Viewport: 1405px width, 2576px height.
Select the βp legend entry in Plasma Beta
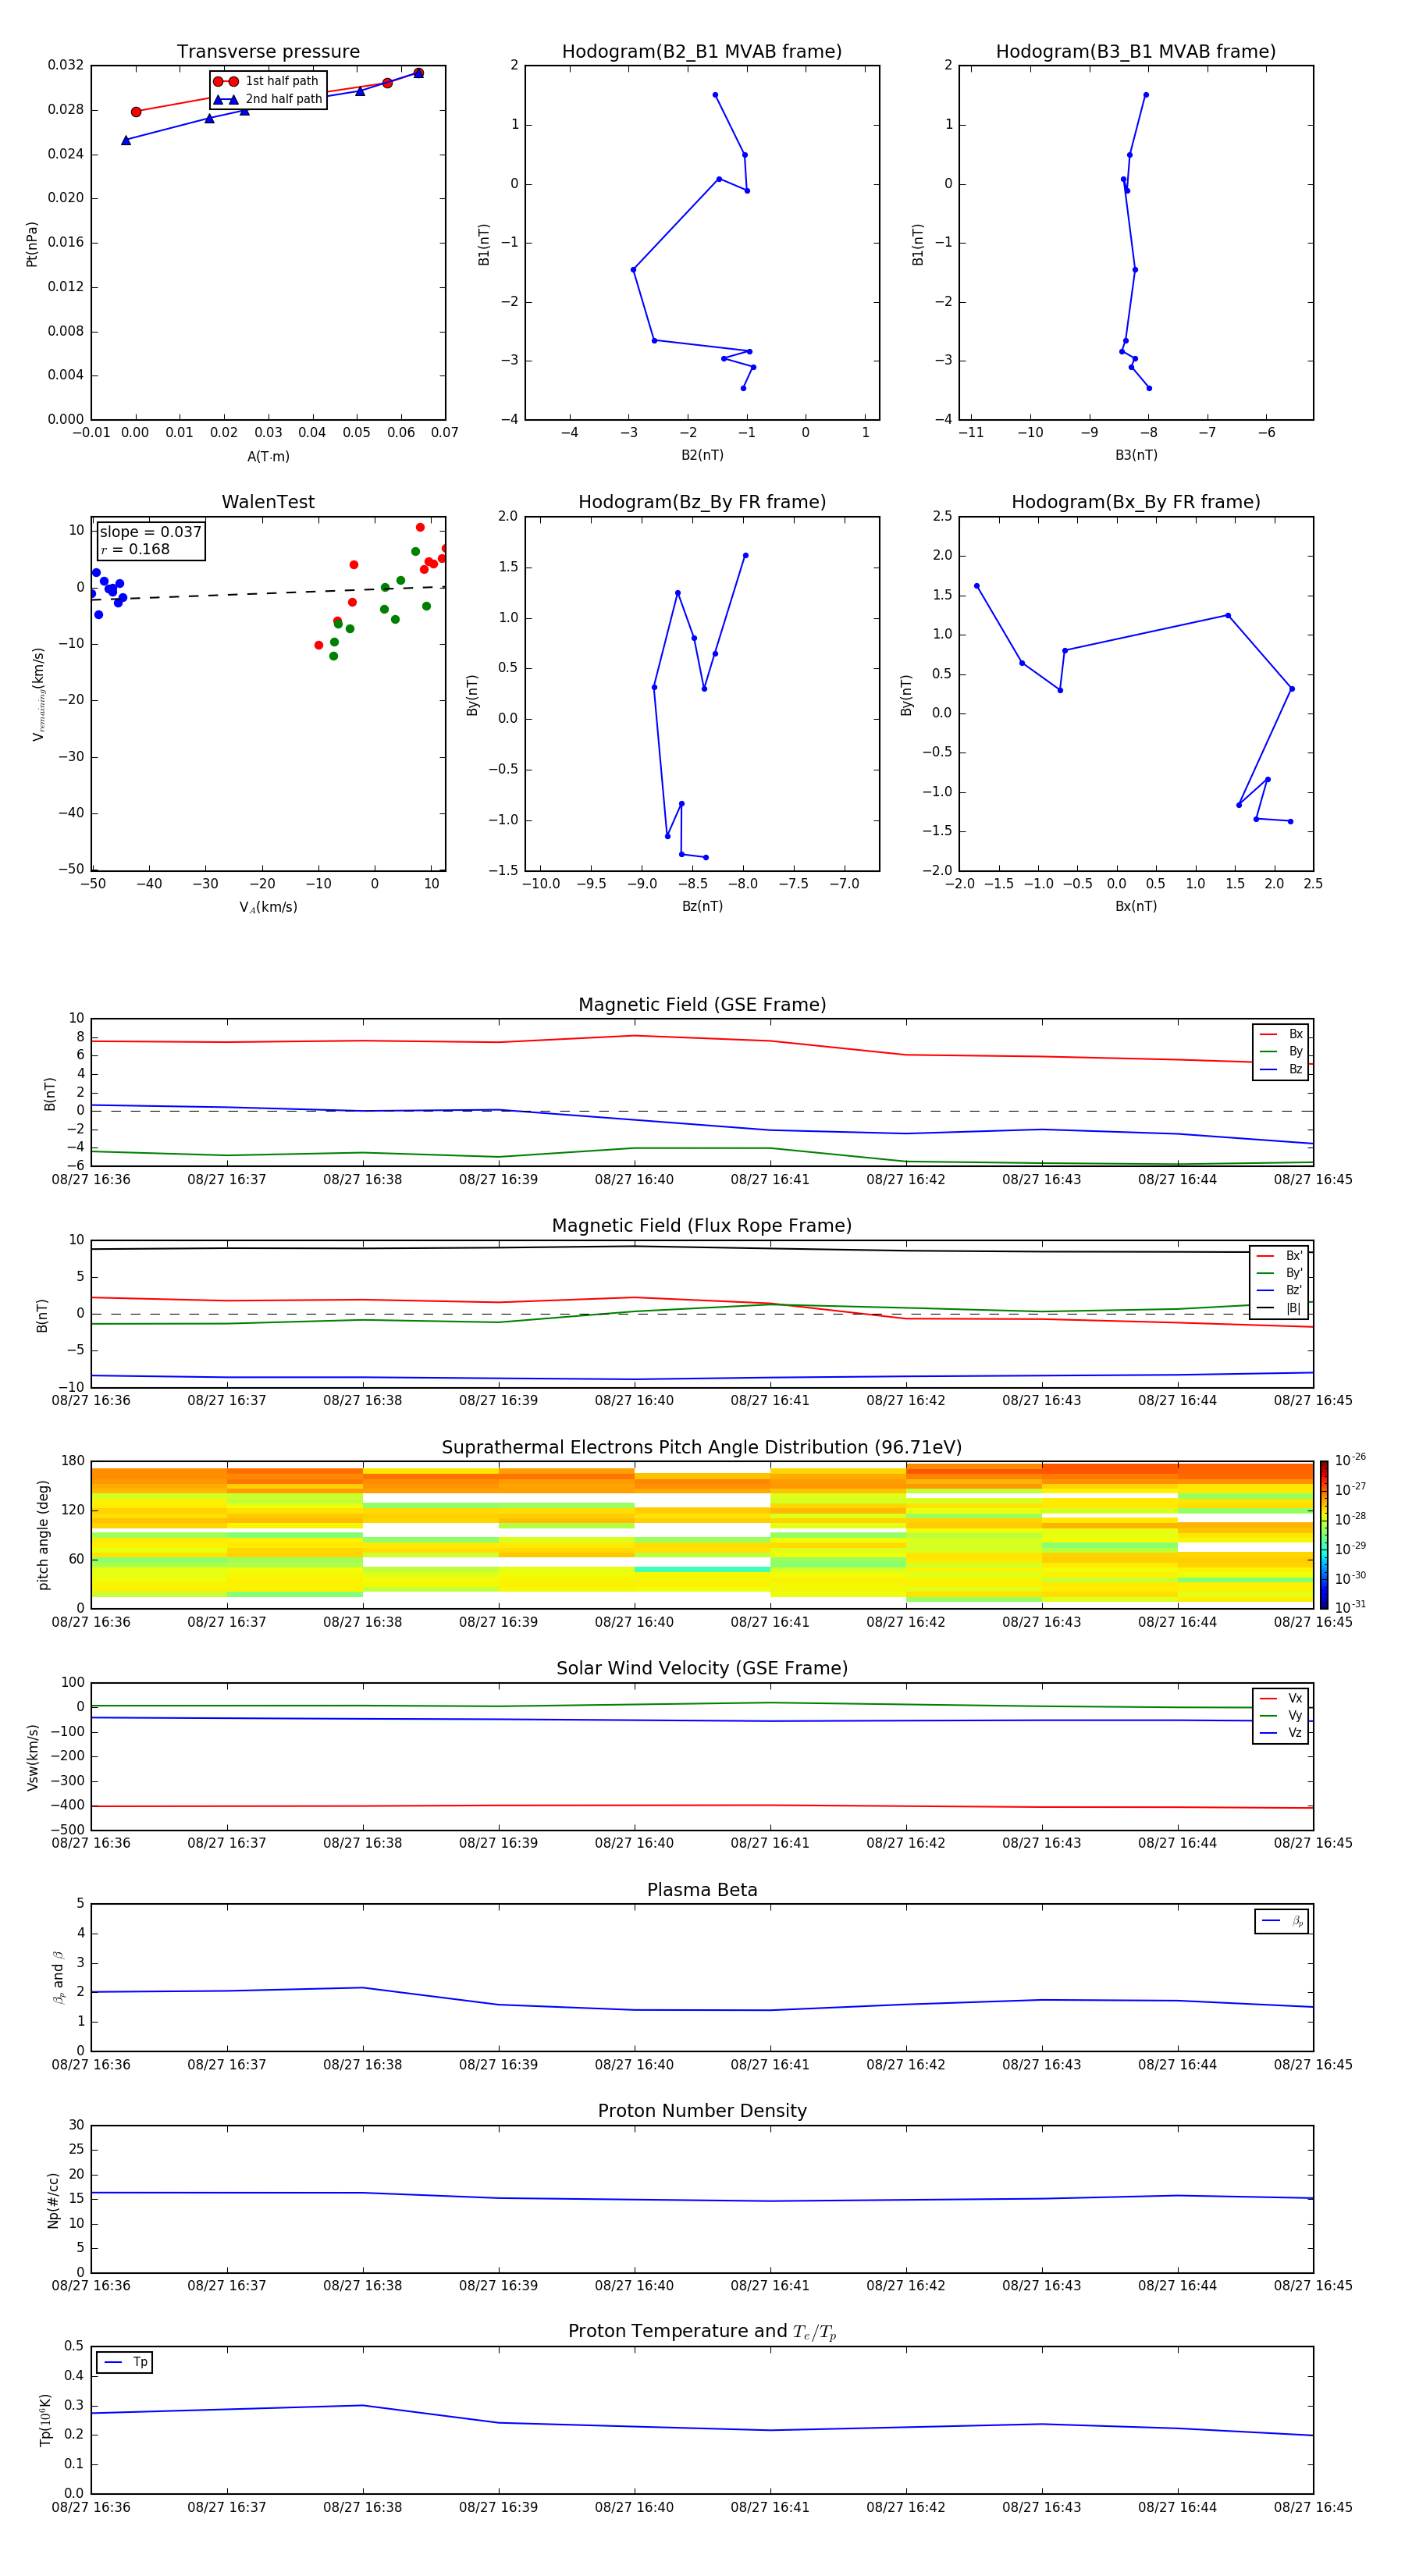1282,1921
